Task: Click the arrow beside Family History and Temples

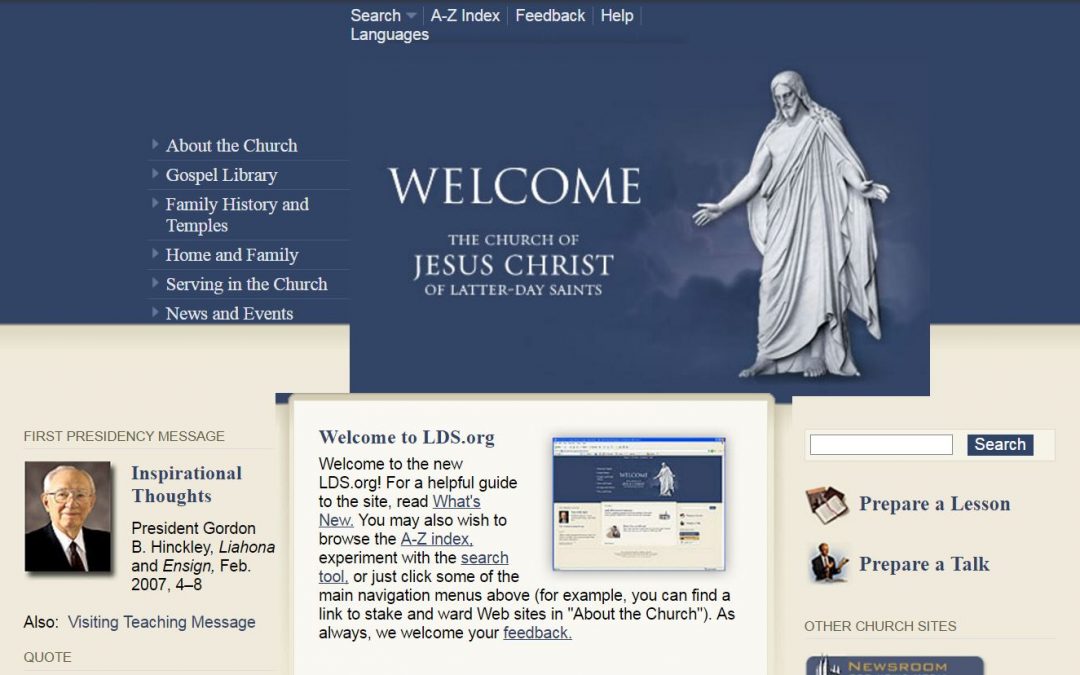Action: click(x=155, y=202)
